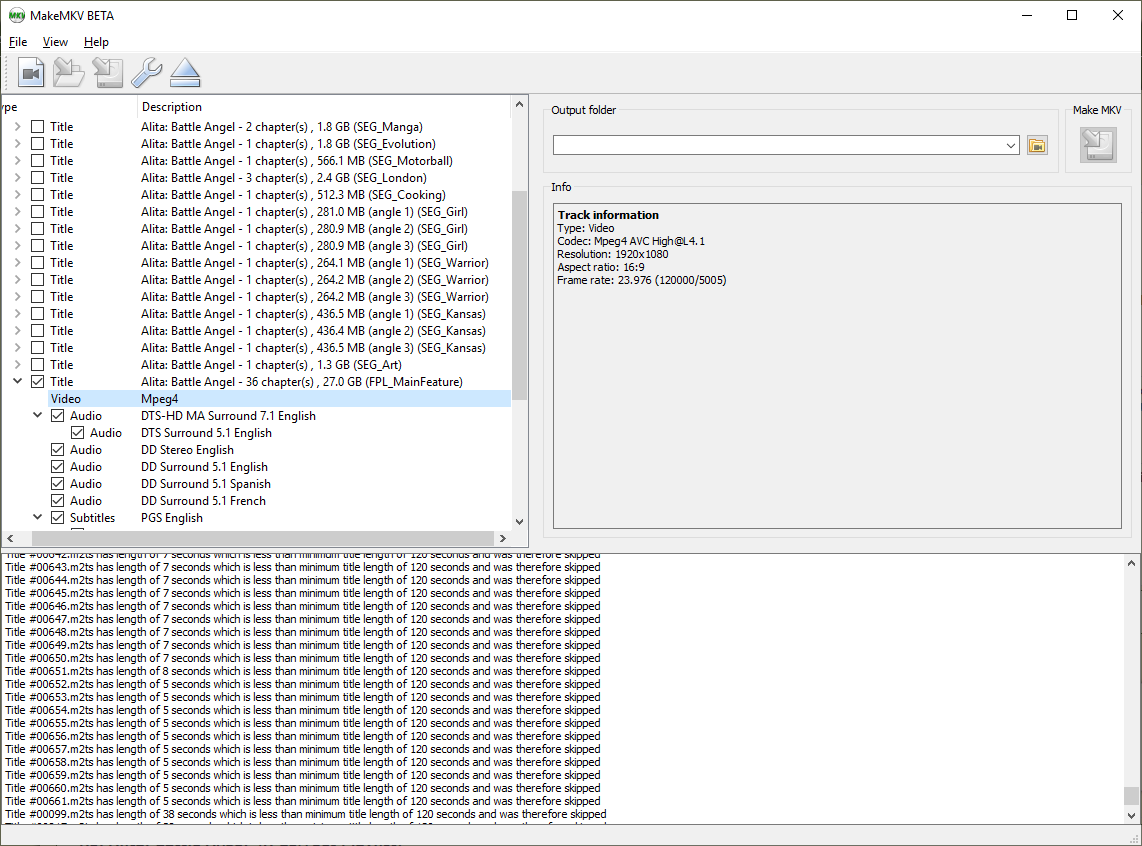This screenshot has width=1142, height=846.
Task: Uncheck the DD Surround 5.1 French audio
Action: tap(58, 501)
